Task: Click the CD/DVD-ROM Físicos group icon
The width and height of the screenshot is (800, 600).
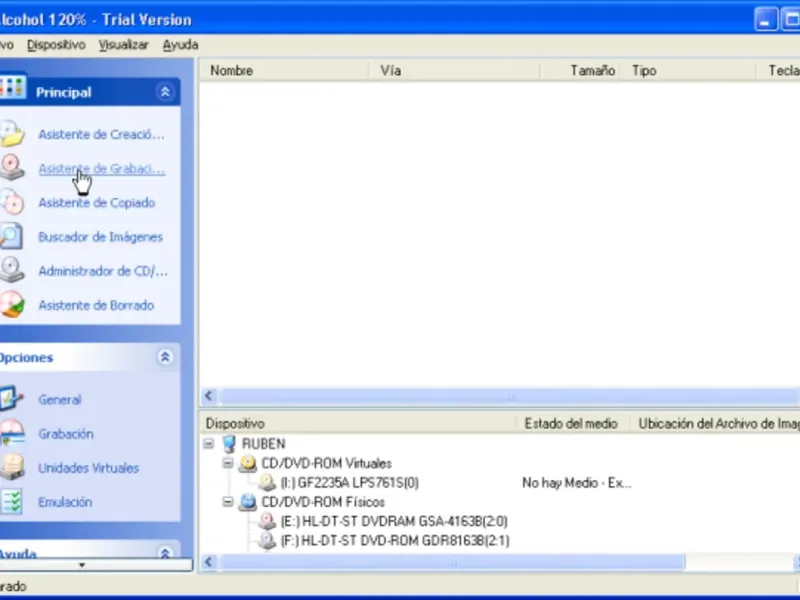Action: tap(248, 502)
